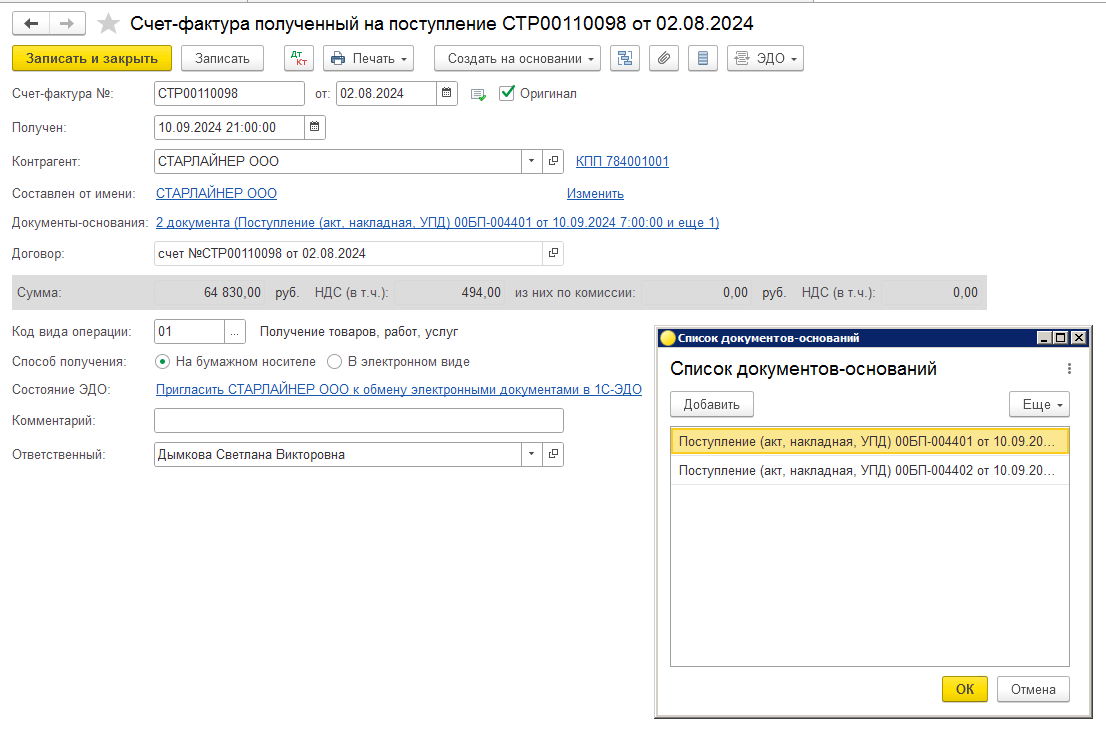Attach files via paperclip icon
Viewport: 1106px width, 734px height.
[662, 59]
